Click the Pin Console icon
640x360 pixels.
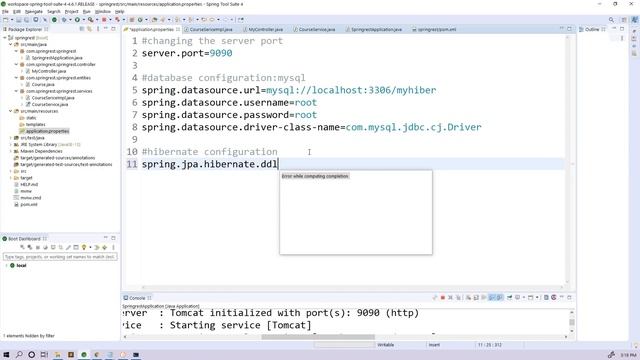pos(509,298)
